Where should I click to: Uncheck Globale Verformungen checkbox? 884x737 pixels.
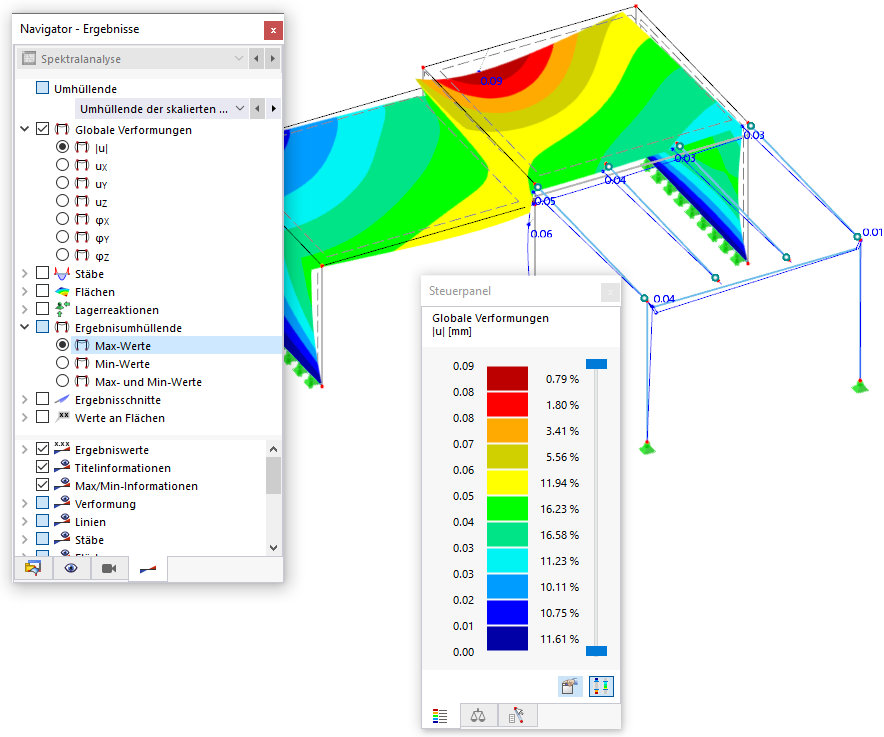42,129
